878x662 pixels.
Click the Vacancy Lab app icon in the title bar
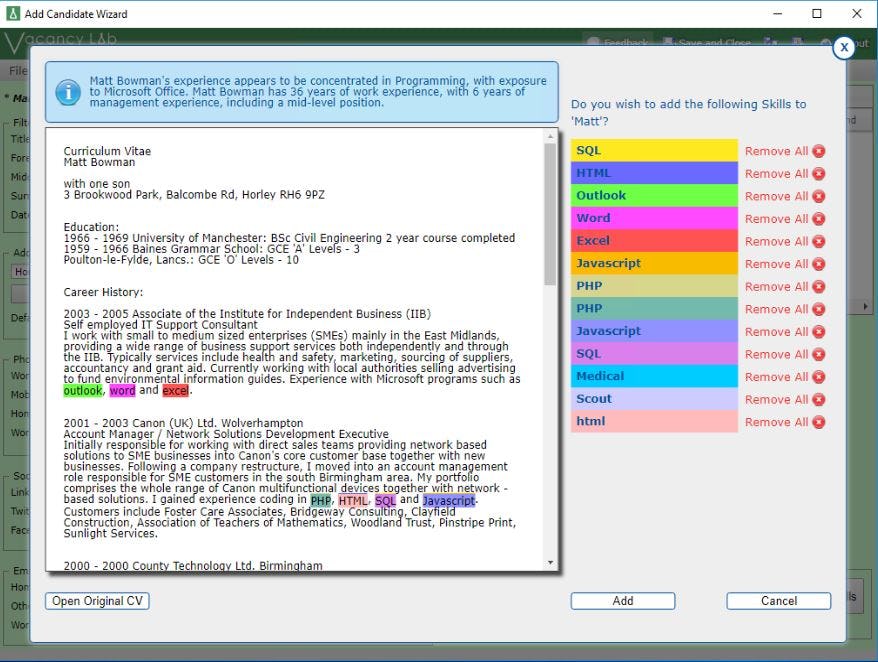click(11, 13)
